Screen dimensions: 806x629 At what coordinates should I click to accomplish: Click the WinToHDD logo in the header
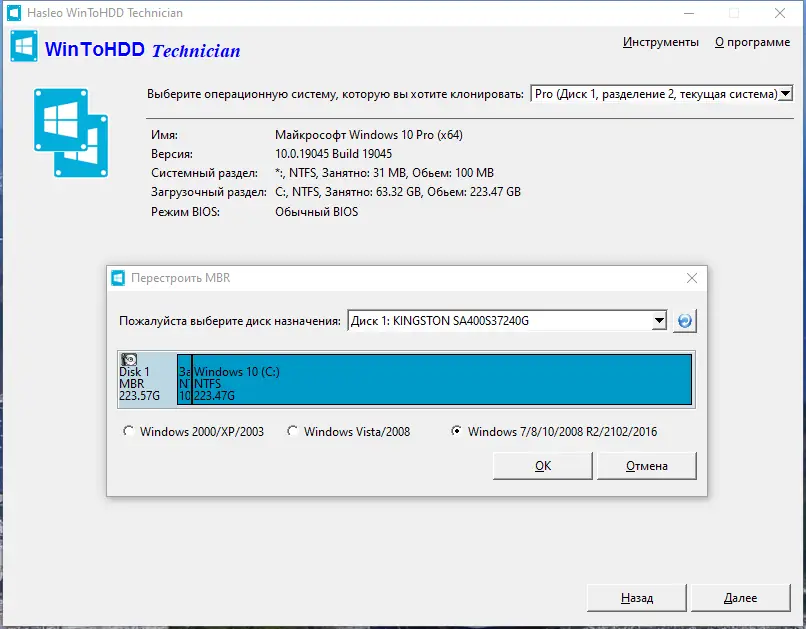(x=24, y=46)
